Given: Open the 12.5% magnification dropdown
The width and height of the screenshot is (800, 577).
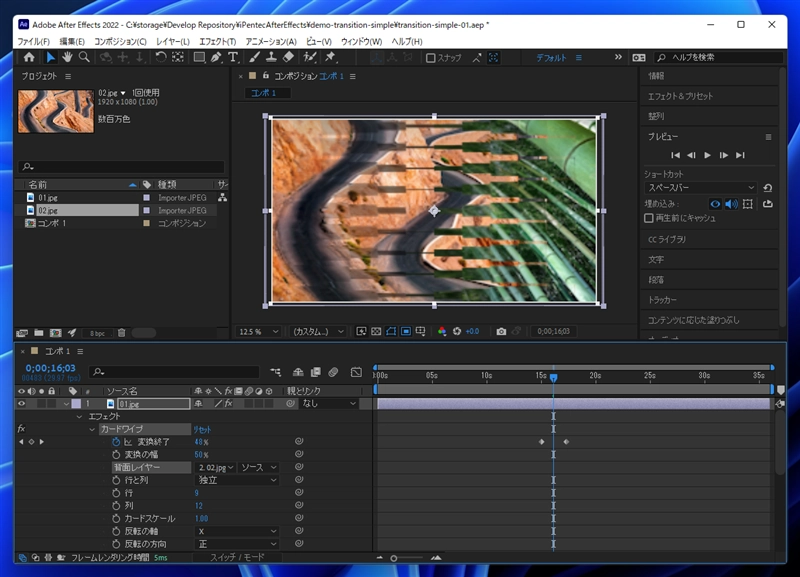Looking at the screenshot, I should coord(259,332).
